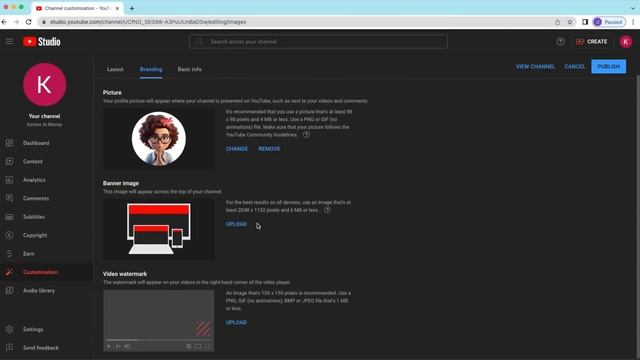
Task: Click the browser address bar URL
Action: [148, 22]
